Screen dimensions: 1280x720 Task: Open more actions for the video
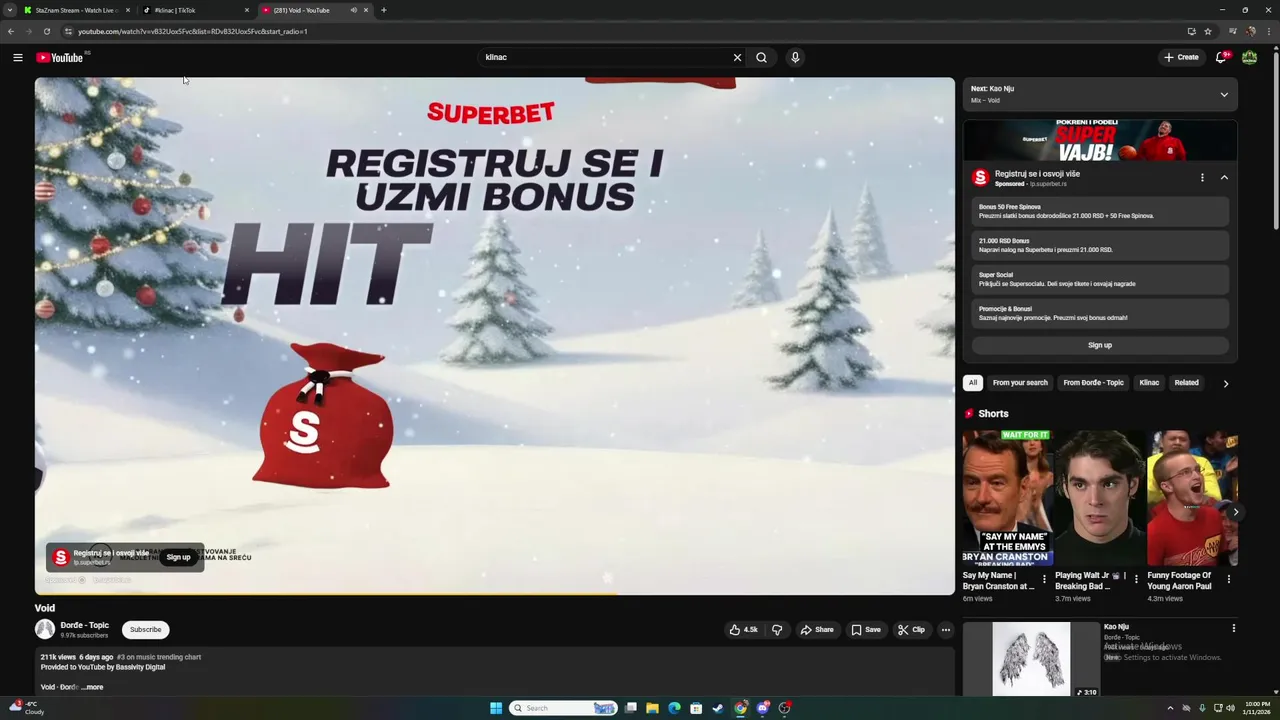click(x=945, y=630)
